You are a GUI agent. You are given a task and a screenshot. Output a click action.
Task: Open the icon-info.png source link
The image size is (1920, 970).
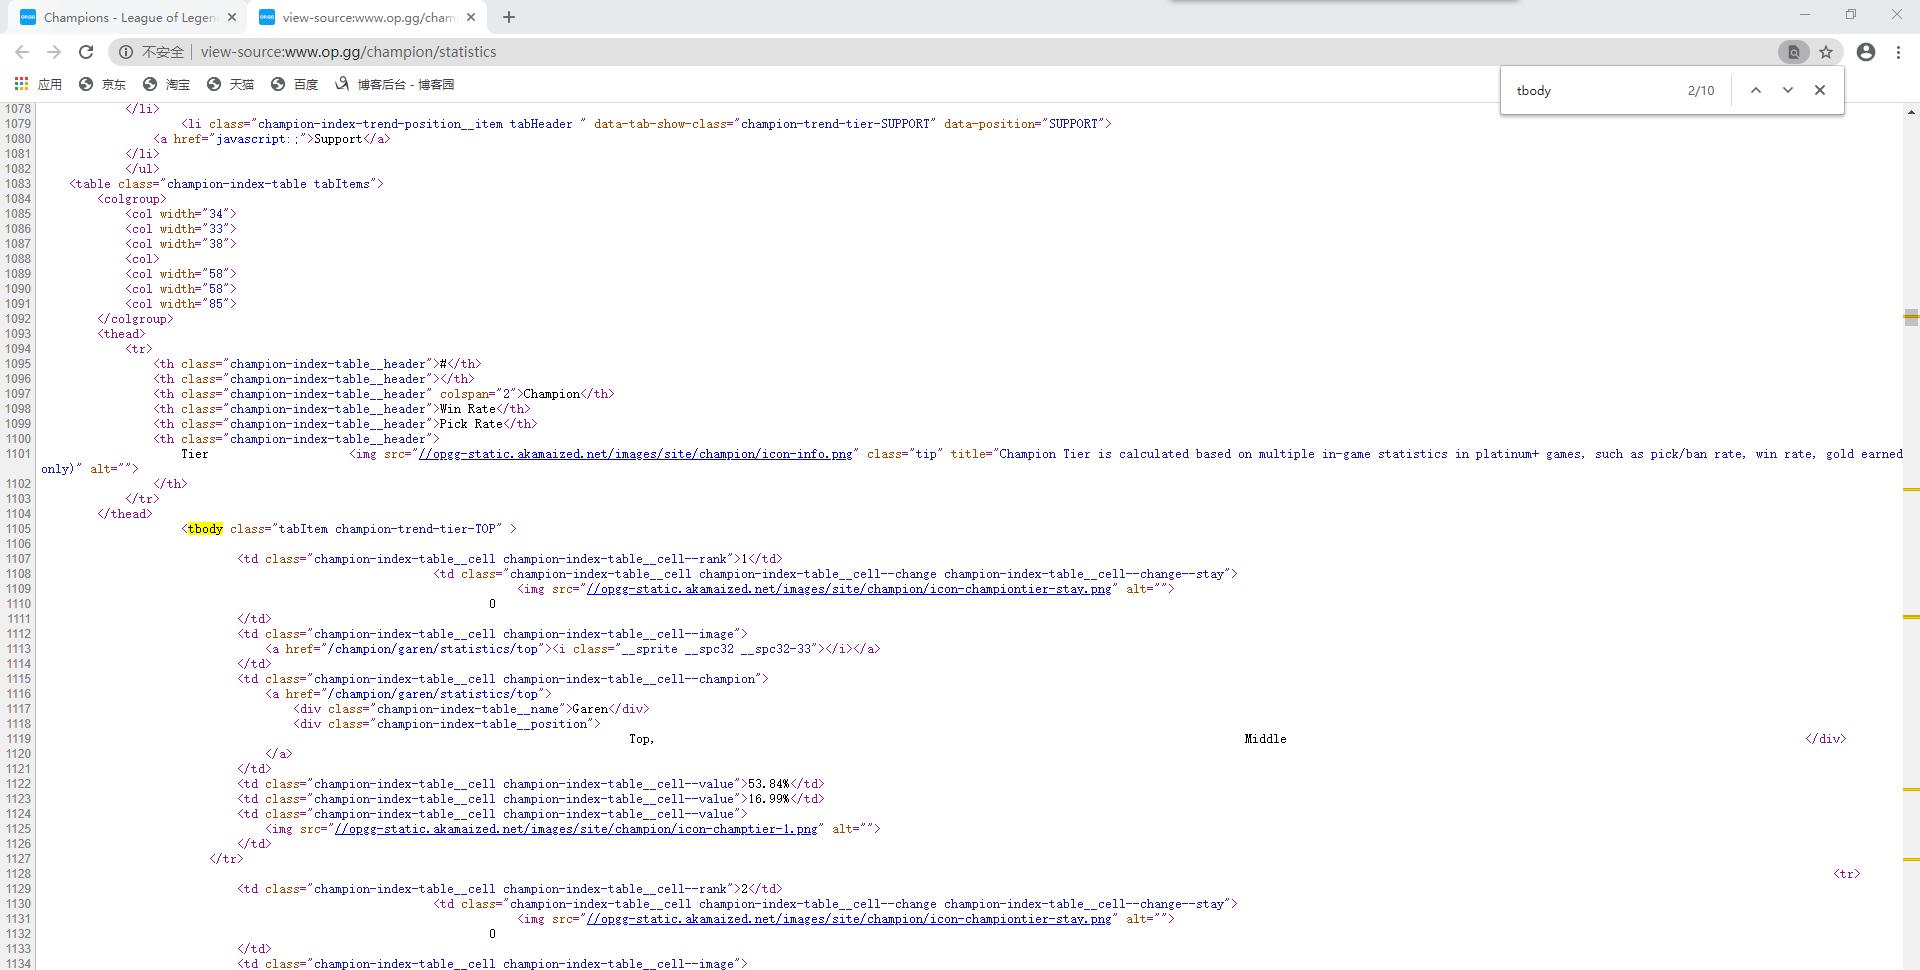(x=635, y=454)
